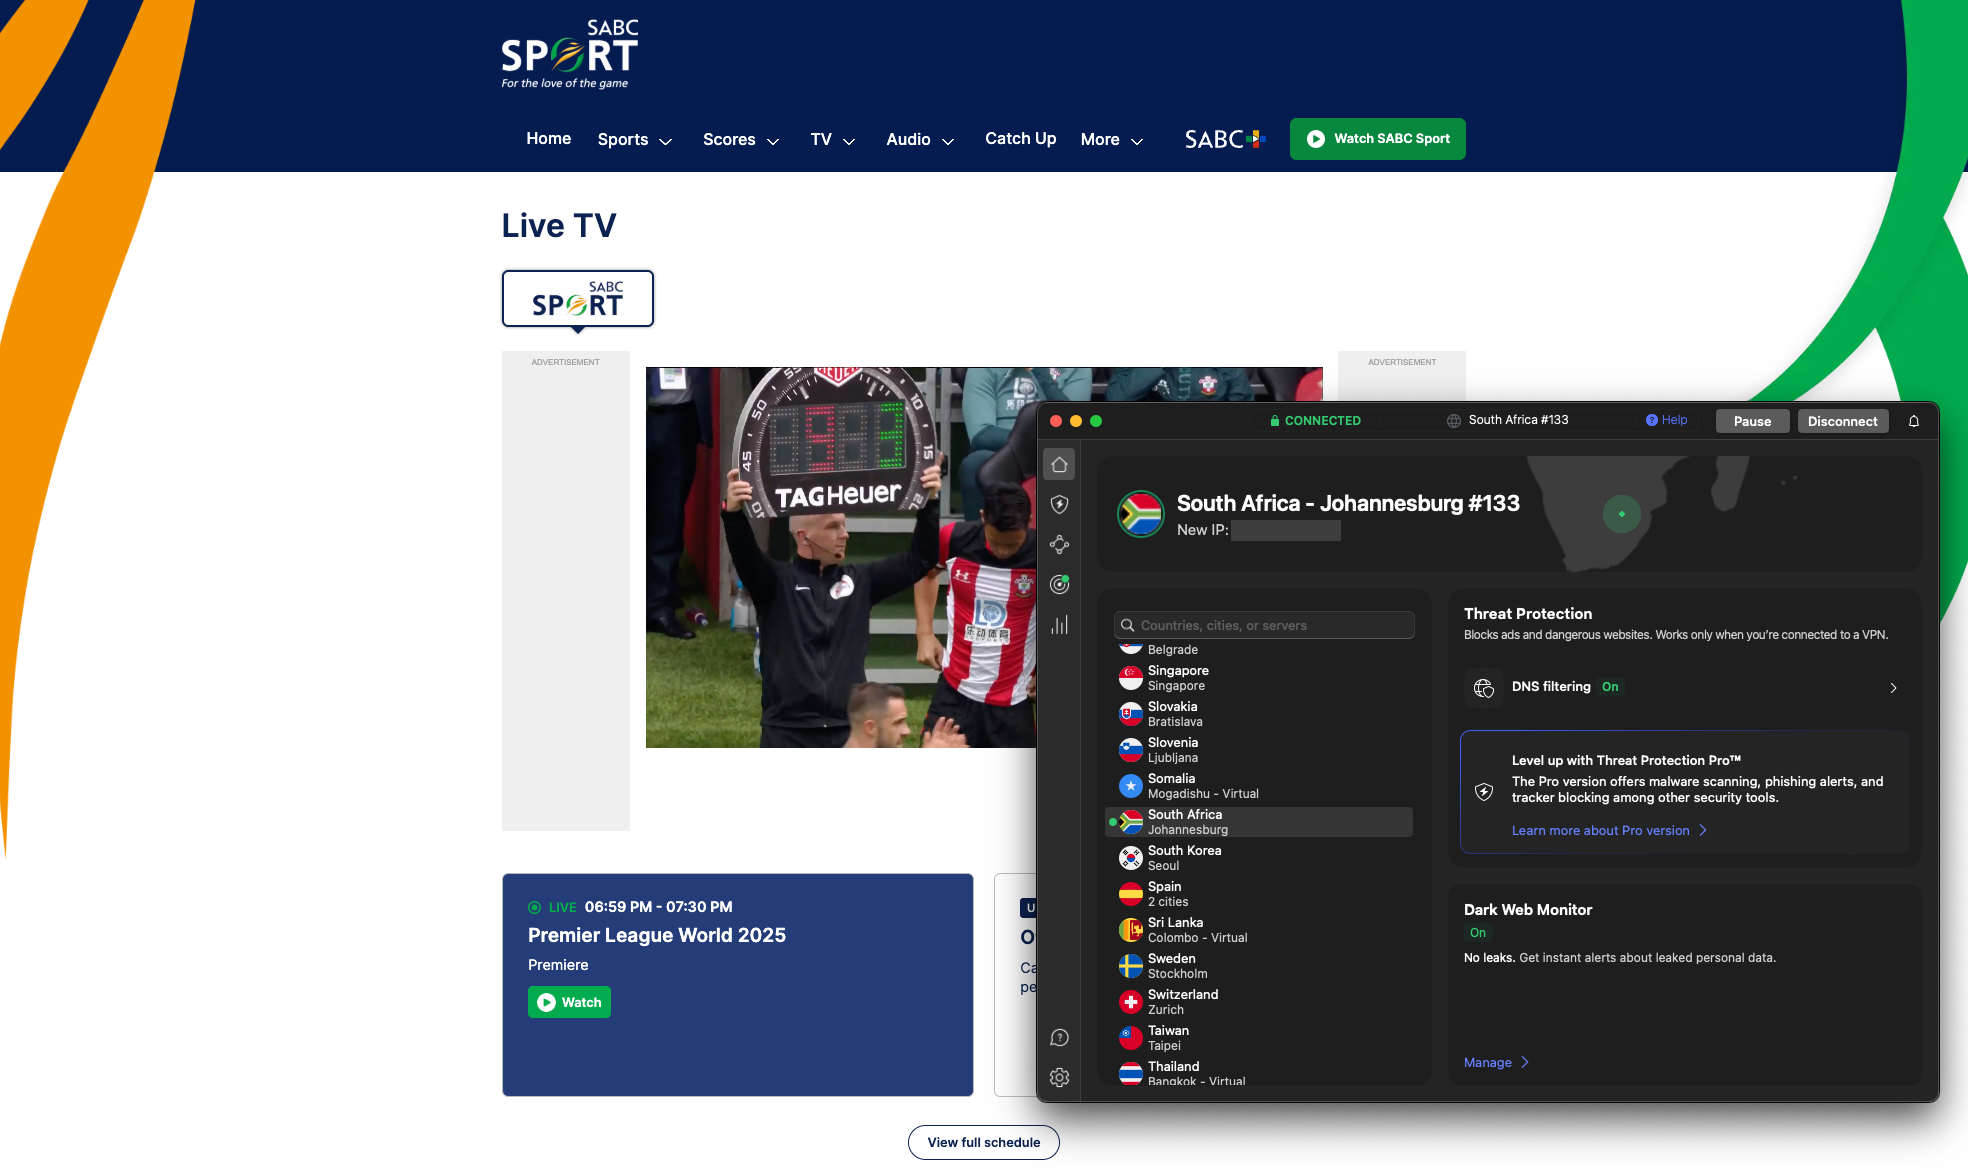Click the South Africa flag in connection banner
This screenshot has height=1175, width=1968.
[x=1140, y=514]
